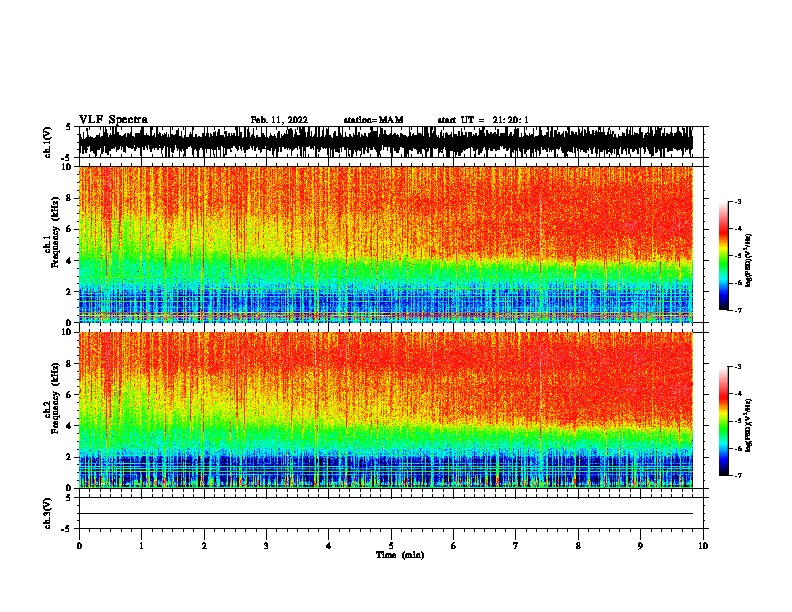
Task: Click the '10' kHz tick of ch.2 spectrogram
Action: pos(67,332)
